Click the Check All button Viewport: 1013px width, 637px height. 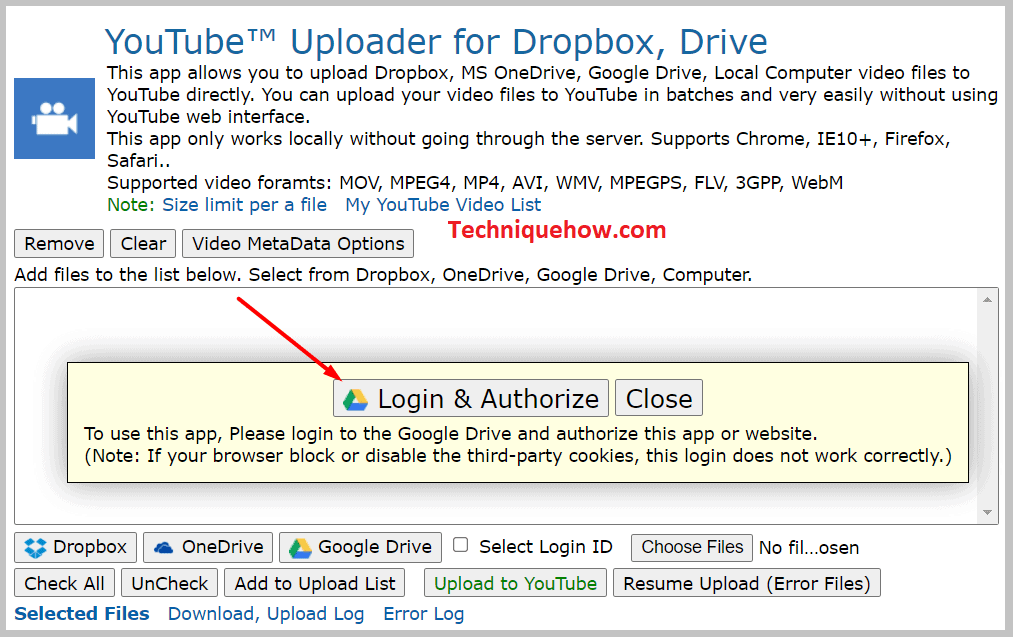coord(64,583)
